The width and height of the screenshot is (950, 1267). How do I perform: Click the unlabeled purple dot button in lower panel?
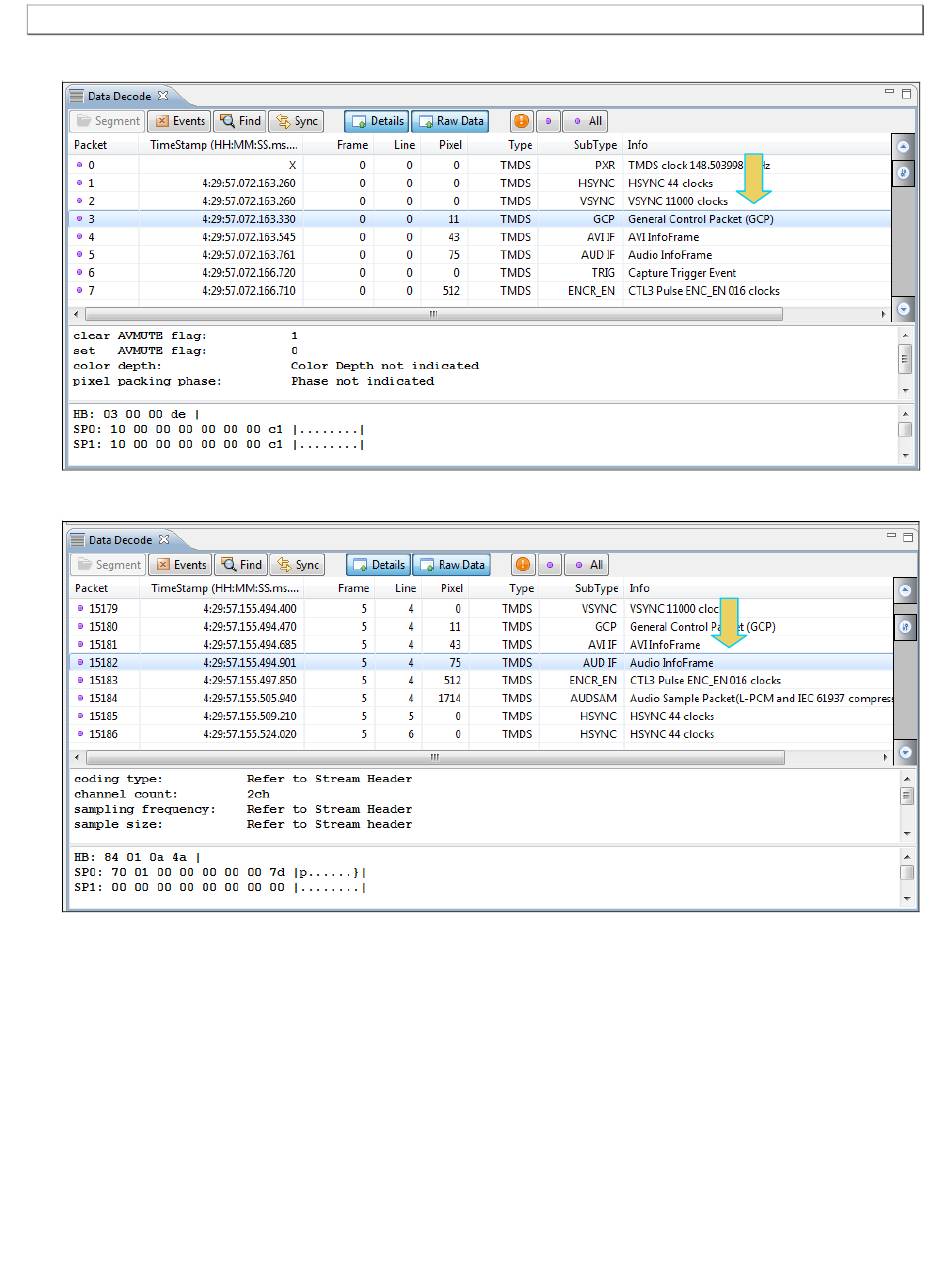pos(550,565)
